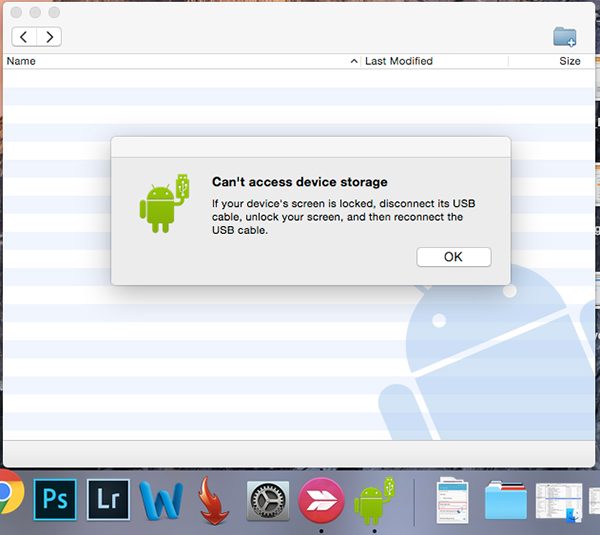This screenshot has width=600, height=535.
Task: Open the blue W Word app in dock
Action: click(x=161, y=500)
